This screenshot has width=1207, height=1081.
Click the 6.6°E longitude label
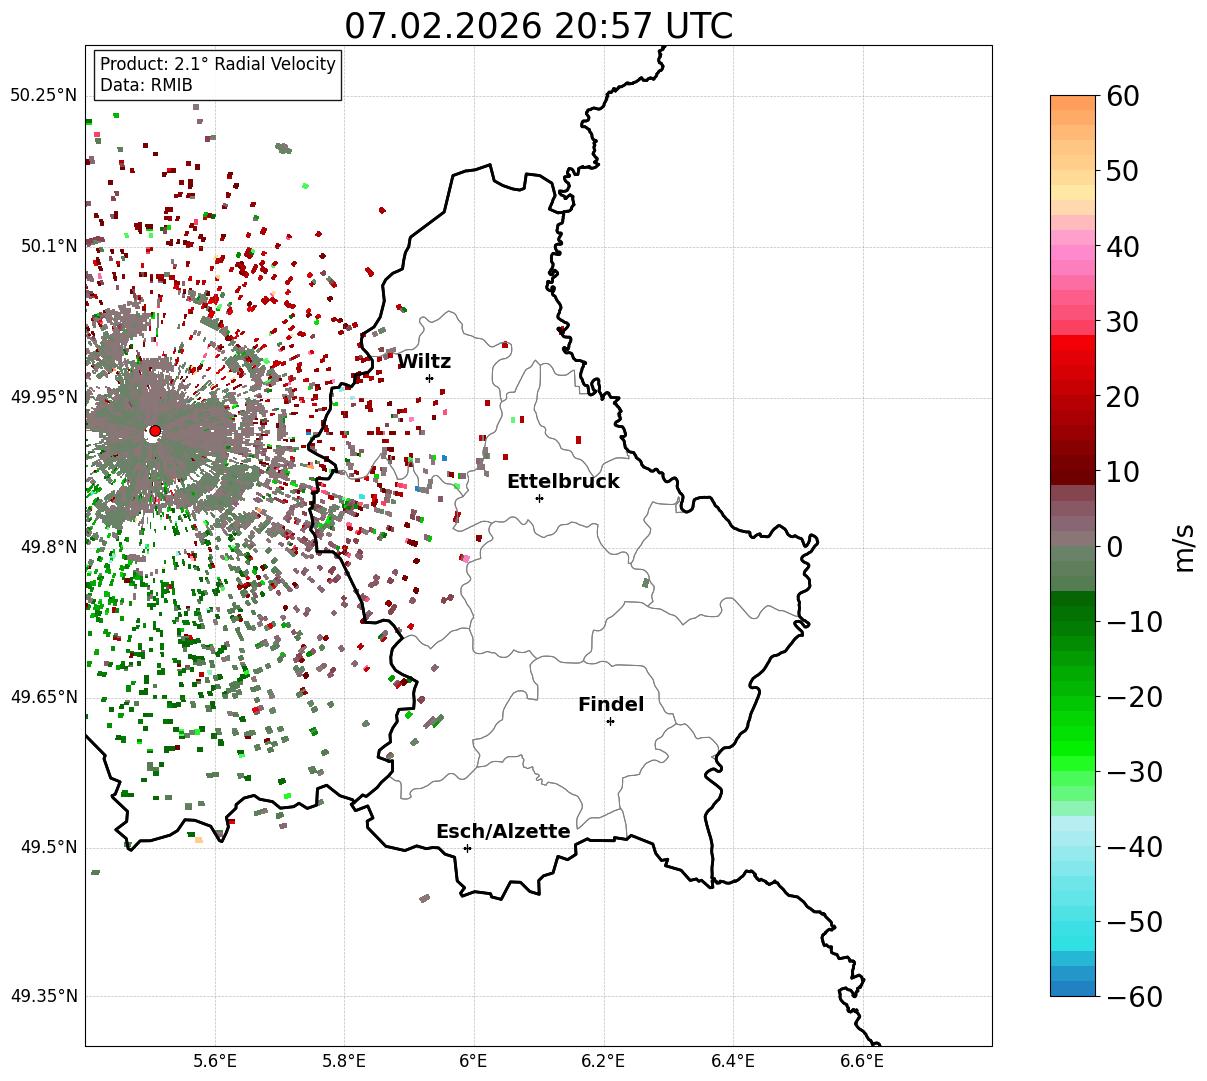point(862,1061)
